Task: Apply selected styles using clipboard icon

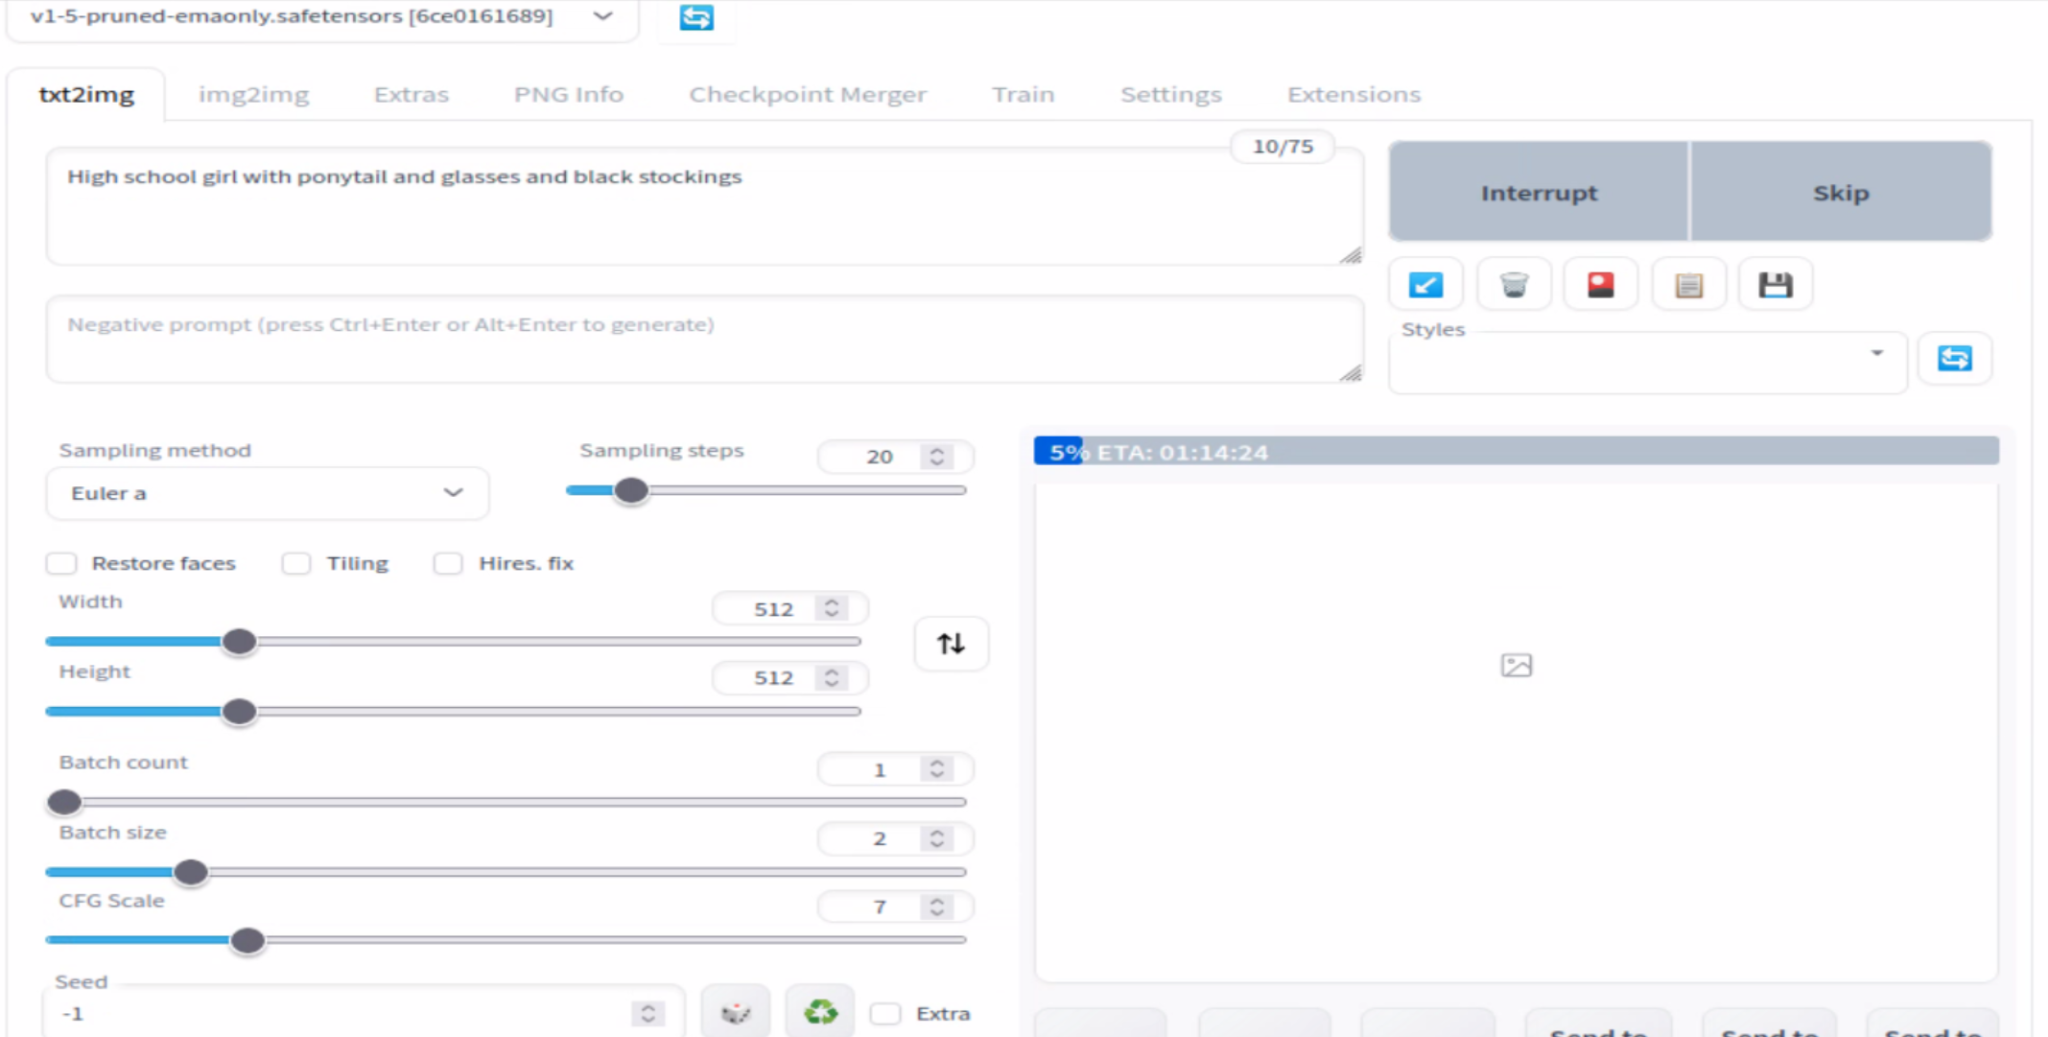Action: (x=1689, y=285)
